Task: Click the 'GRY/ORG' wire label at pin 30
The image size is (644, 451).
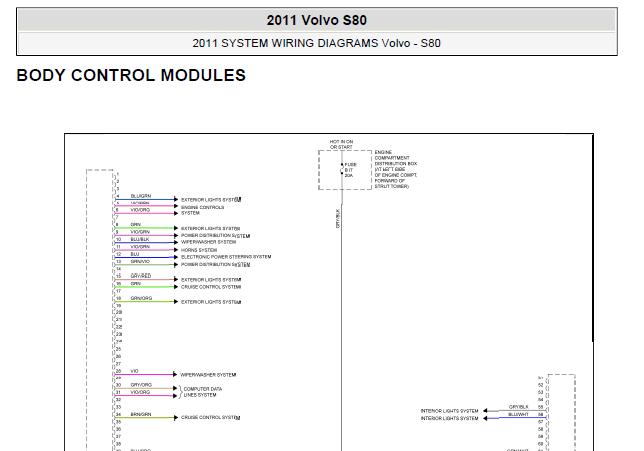Action: pos(141,385)
